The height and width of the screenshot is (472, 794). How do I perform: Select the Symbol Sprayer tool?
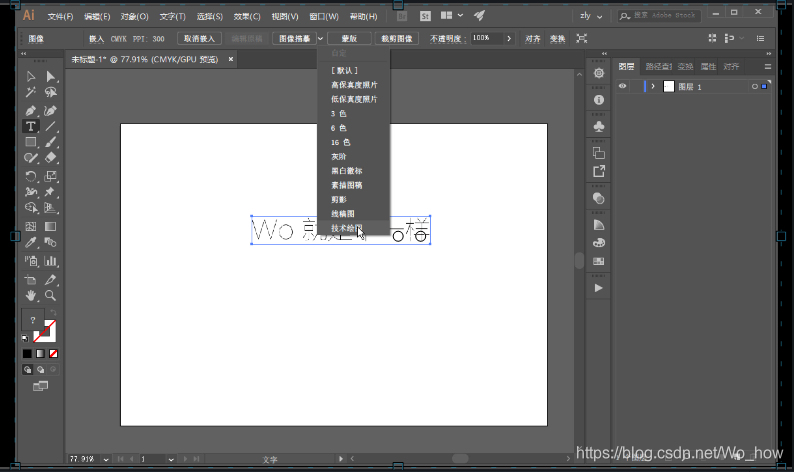[x=31, y=261]
